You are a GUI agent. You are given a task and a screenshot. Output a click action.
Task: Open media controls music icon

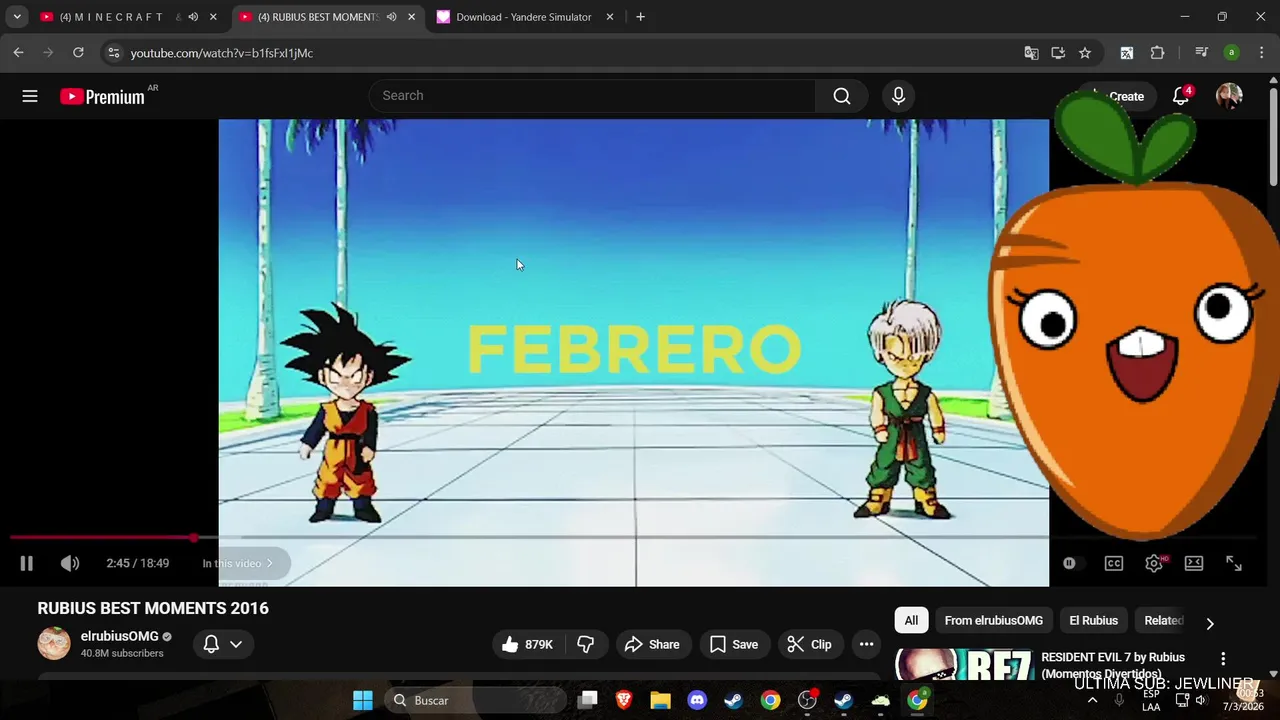[1202, 53]
